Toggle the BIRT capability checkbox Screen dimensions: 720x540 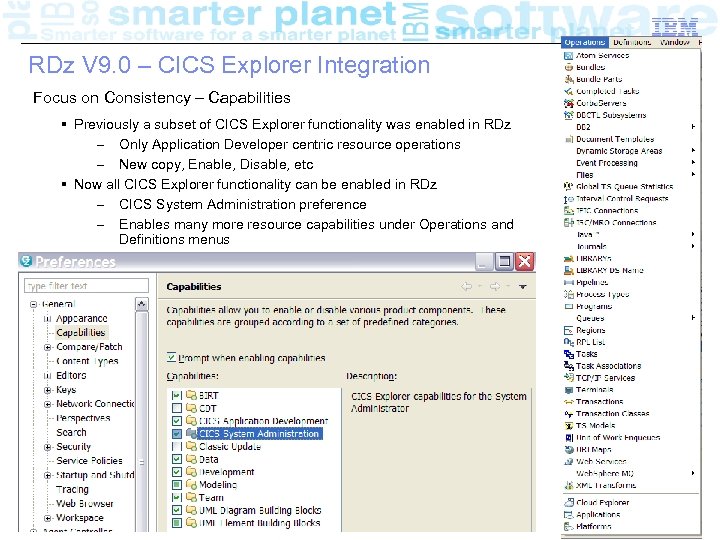click(177, 395)
